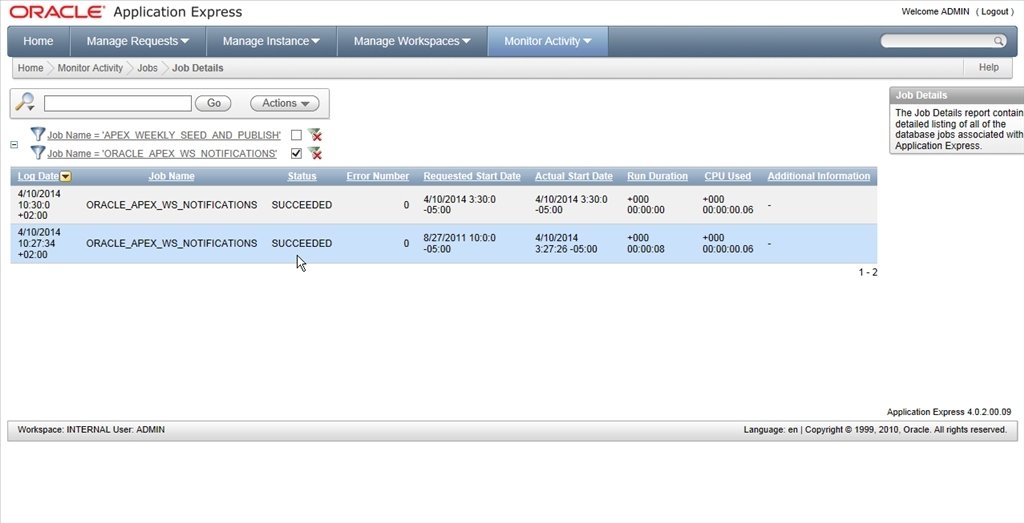Sort by Status column header

pyautogui.click(x=302, y=176)
